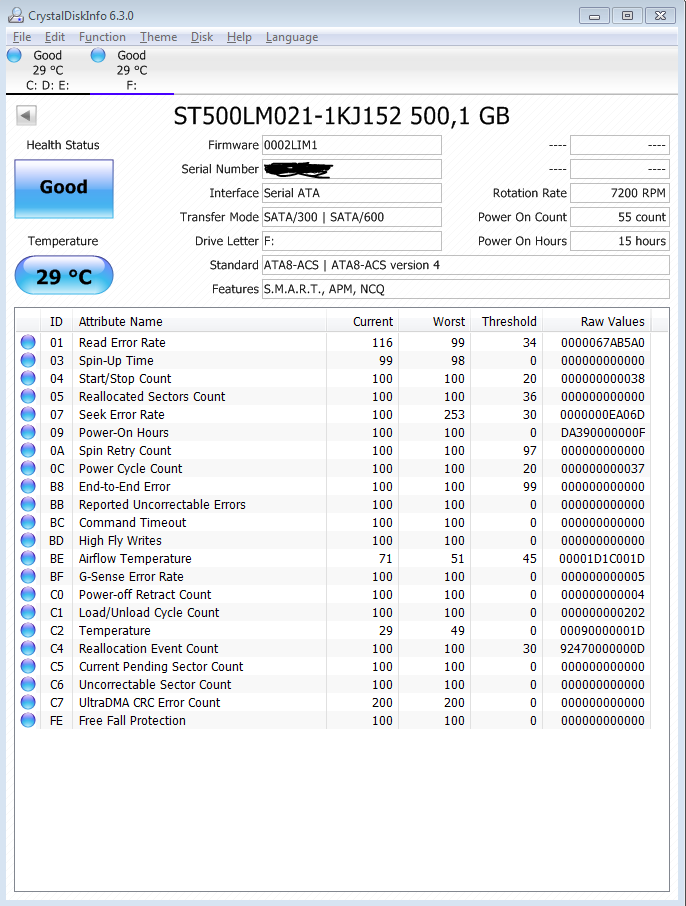Open the File menu
Image resolution: width=686 pixels, height=906 pixels.
point(22,37)
